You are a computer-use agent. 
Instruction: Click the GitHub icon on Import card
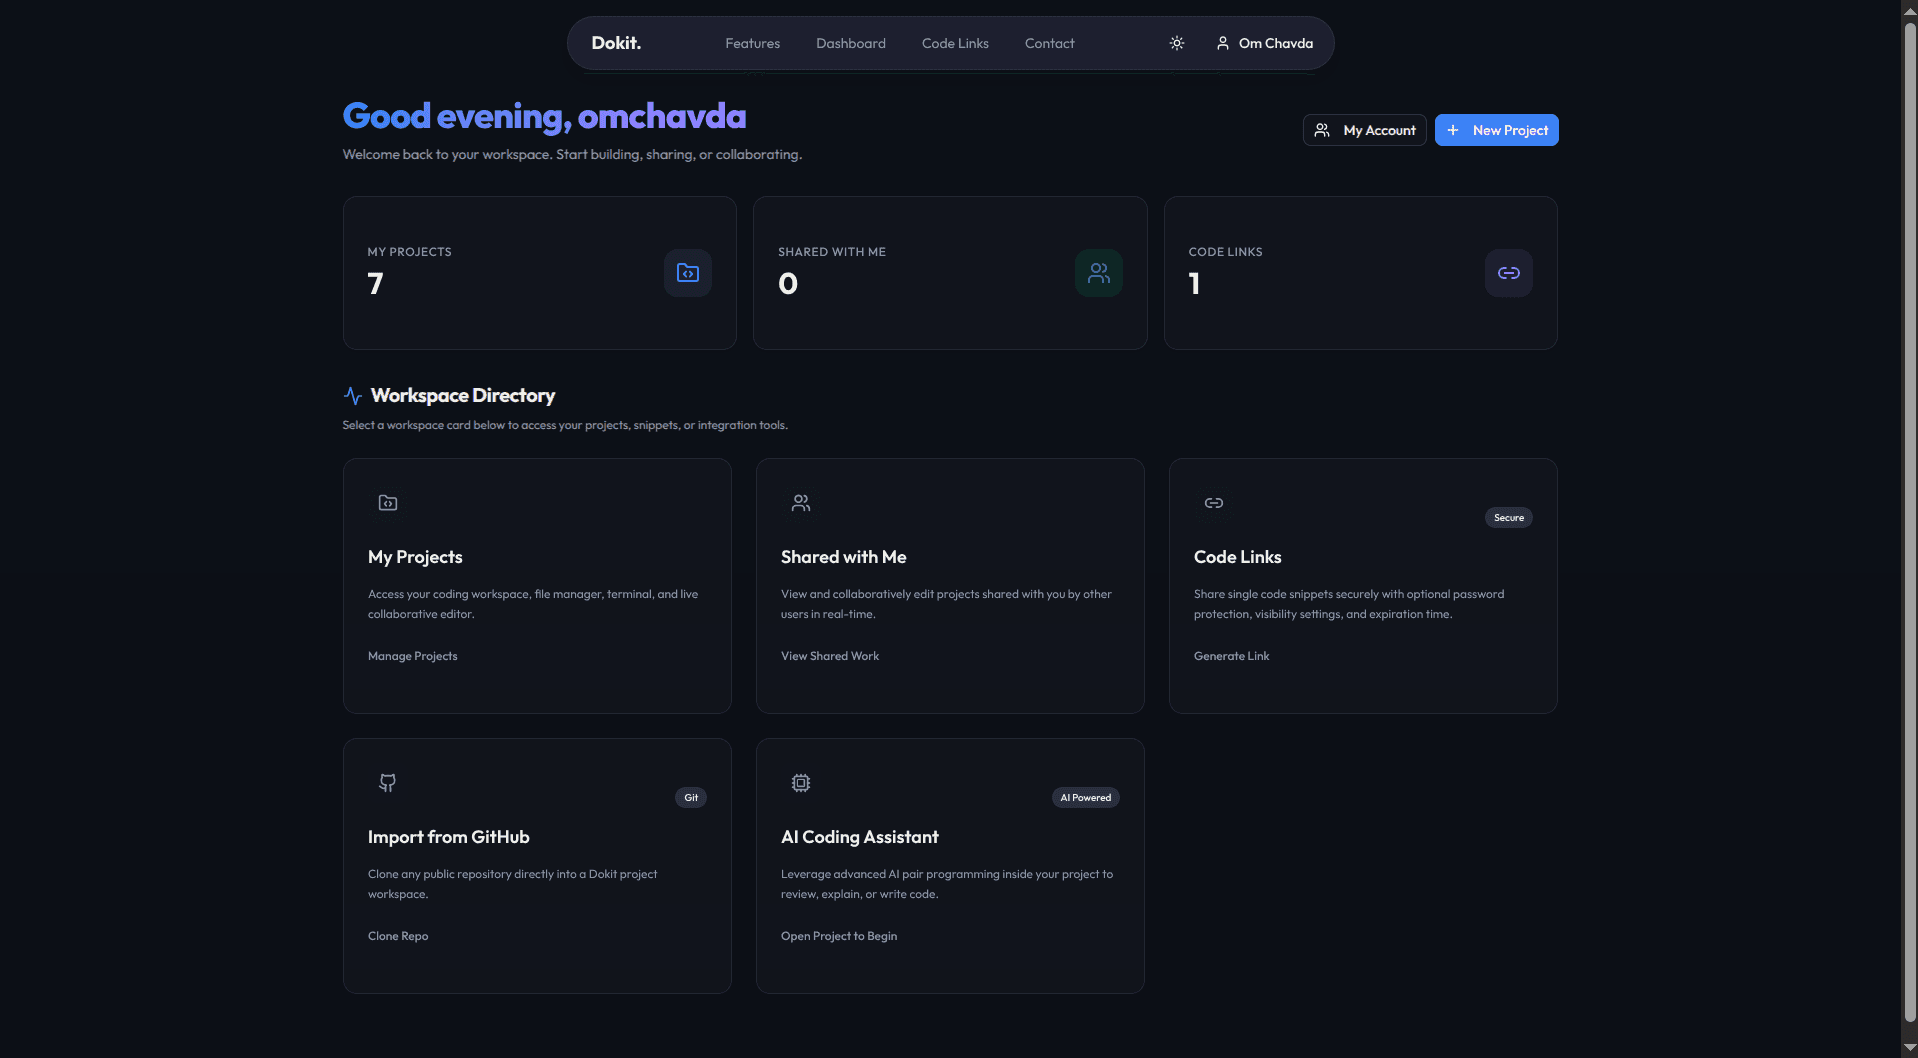point(388,783)
